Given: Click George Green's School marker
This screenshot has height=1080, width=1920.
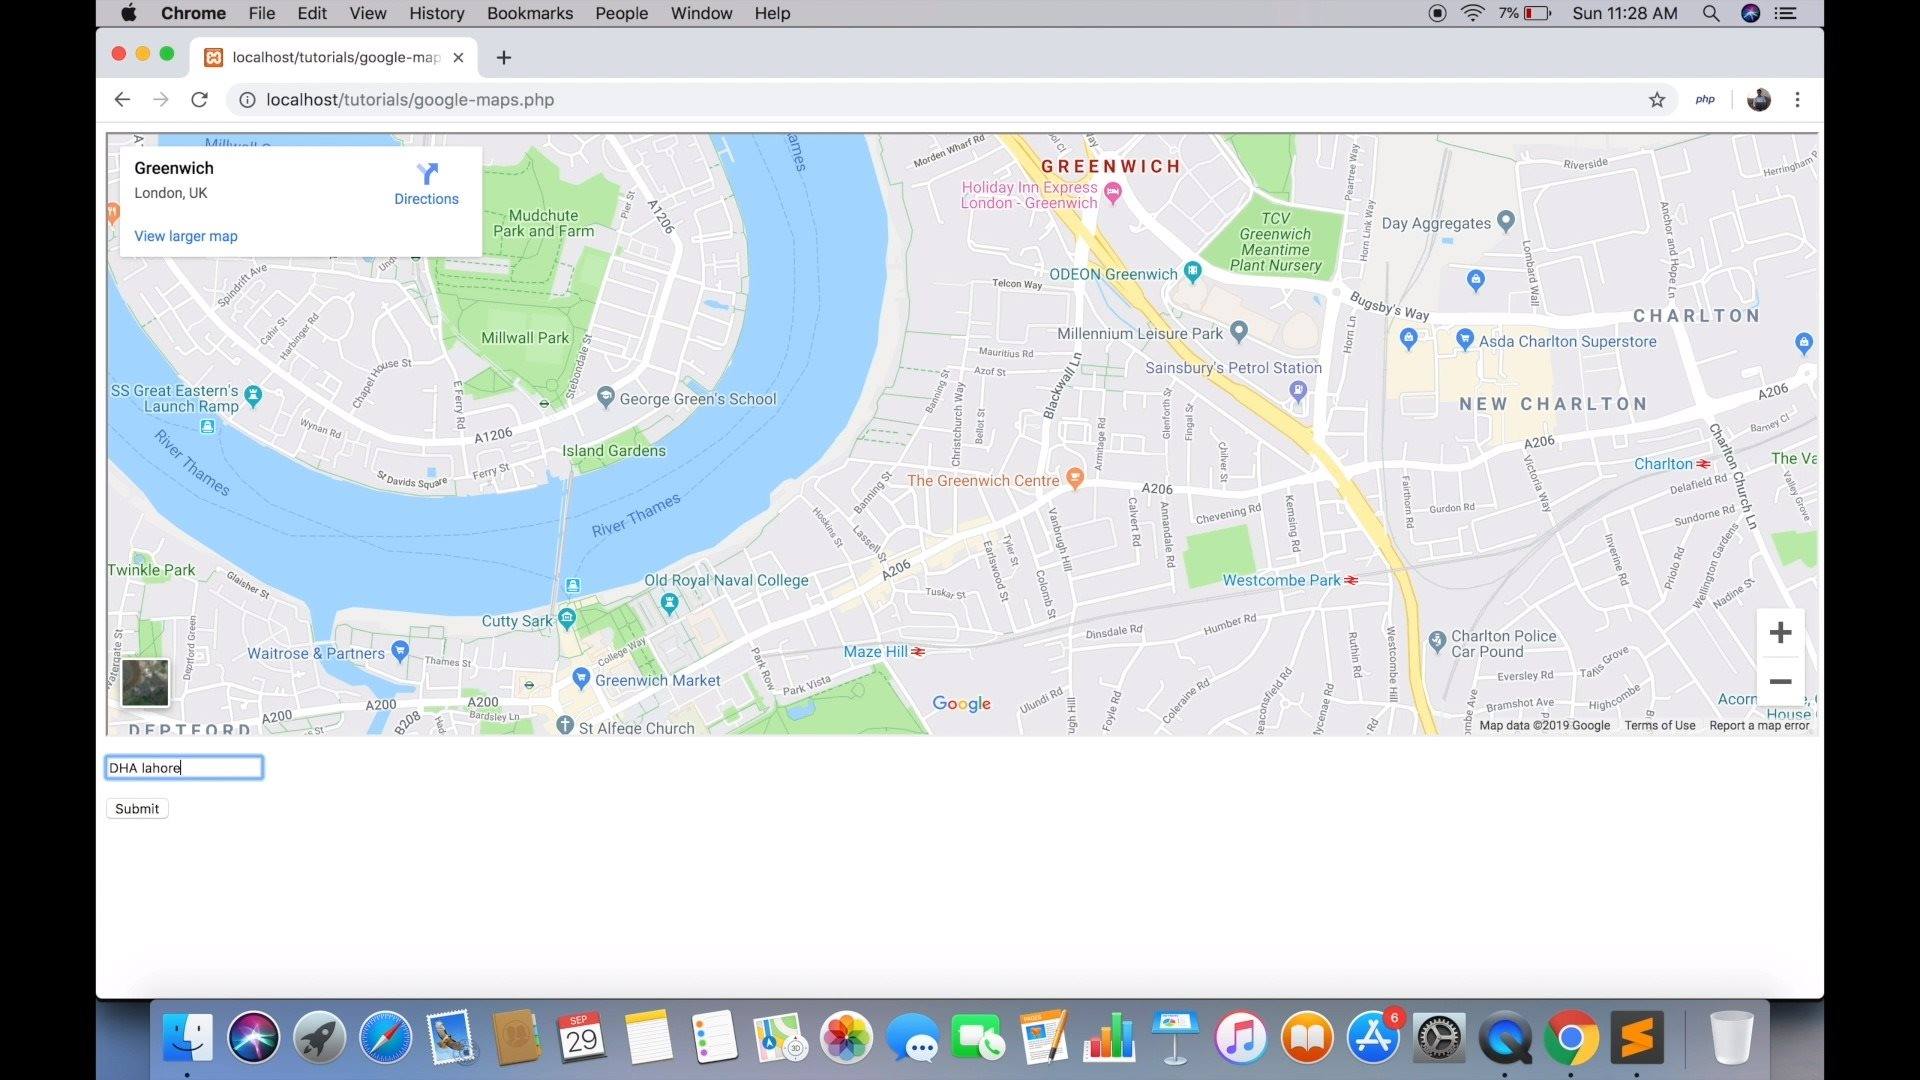Looking at the screenshot, I should (x=605, y=397).
